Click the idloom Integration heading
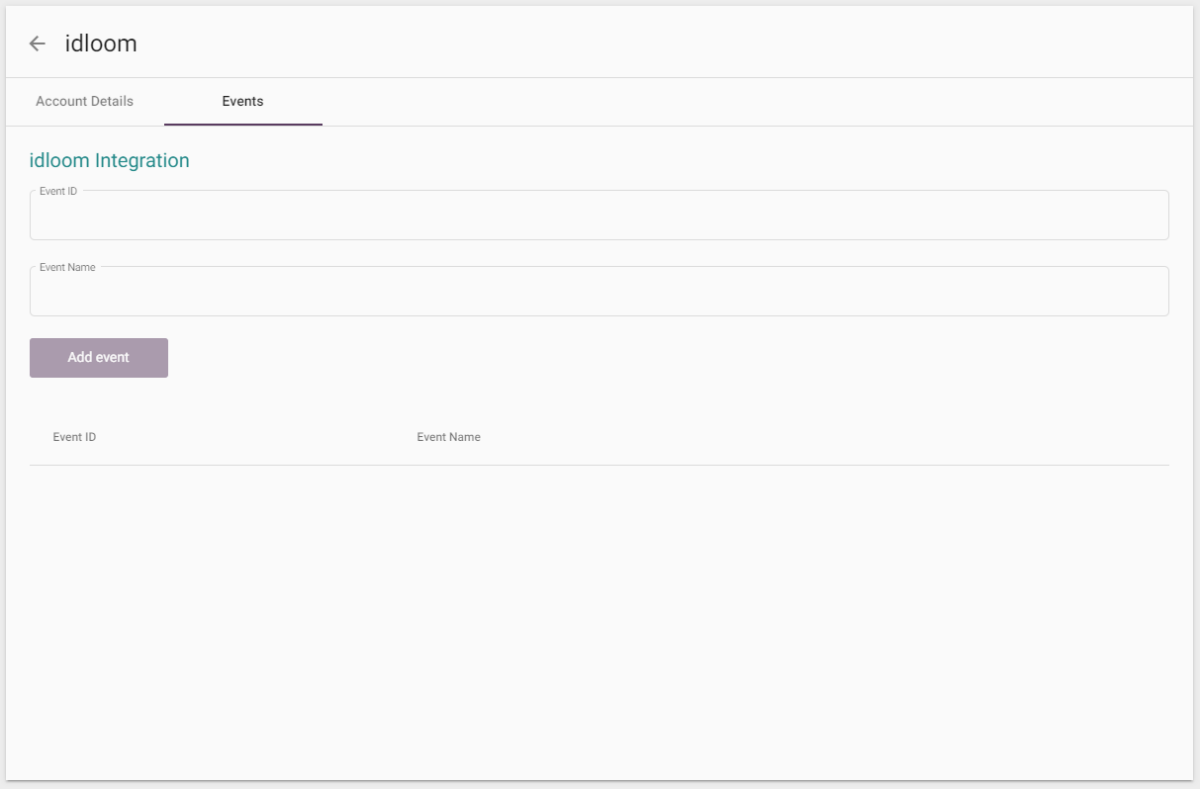The width and height of the screenshot is (1200, 789). 110,160
